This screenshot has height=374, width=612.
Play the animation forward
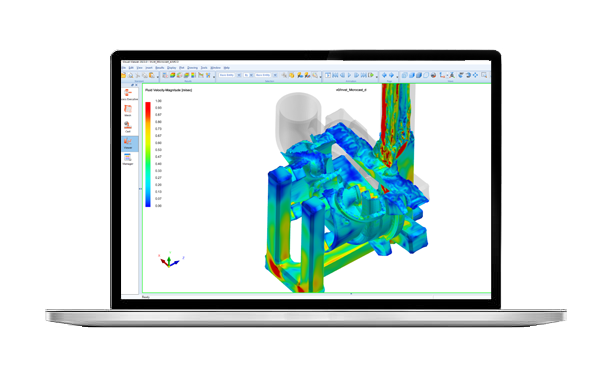coord(349,75)
